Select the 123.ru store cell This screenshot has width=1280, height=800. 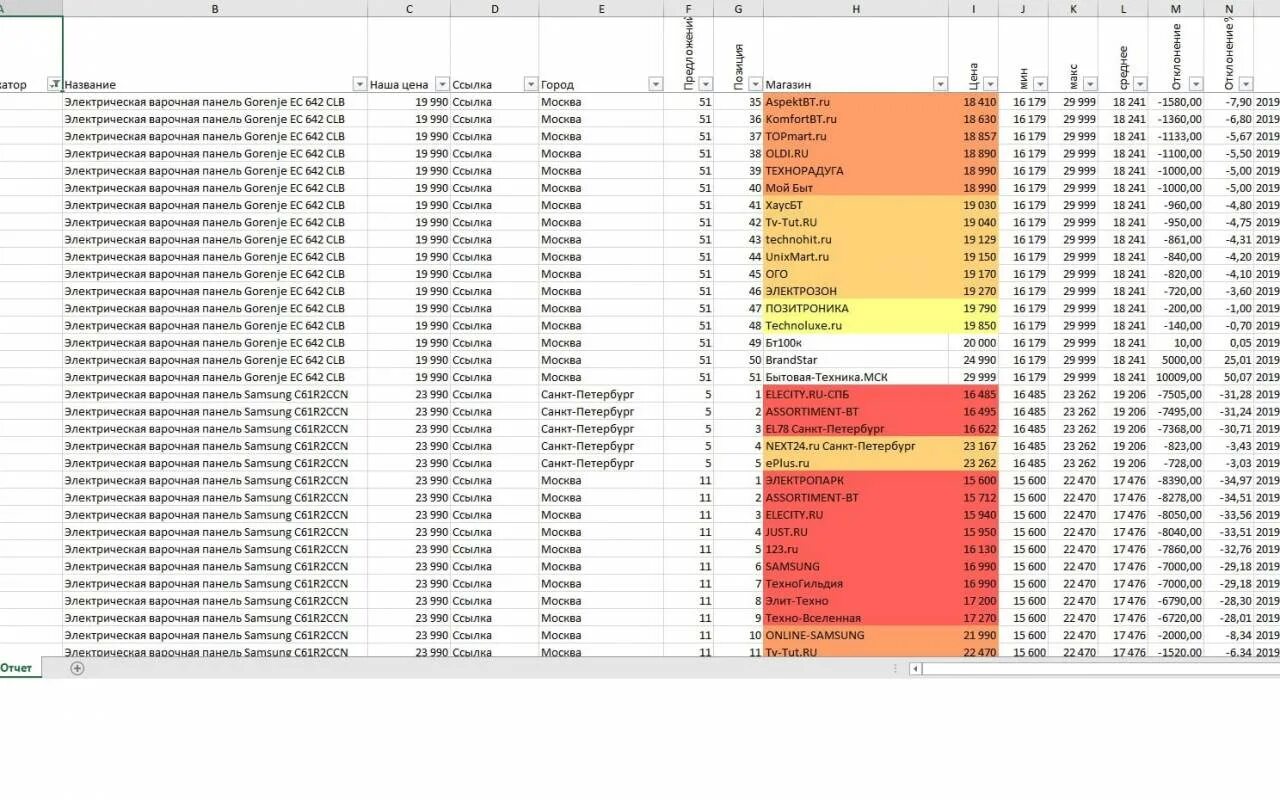point(856,549)
